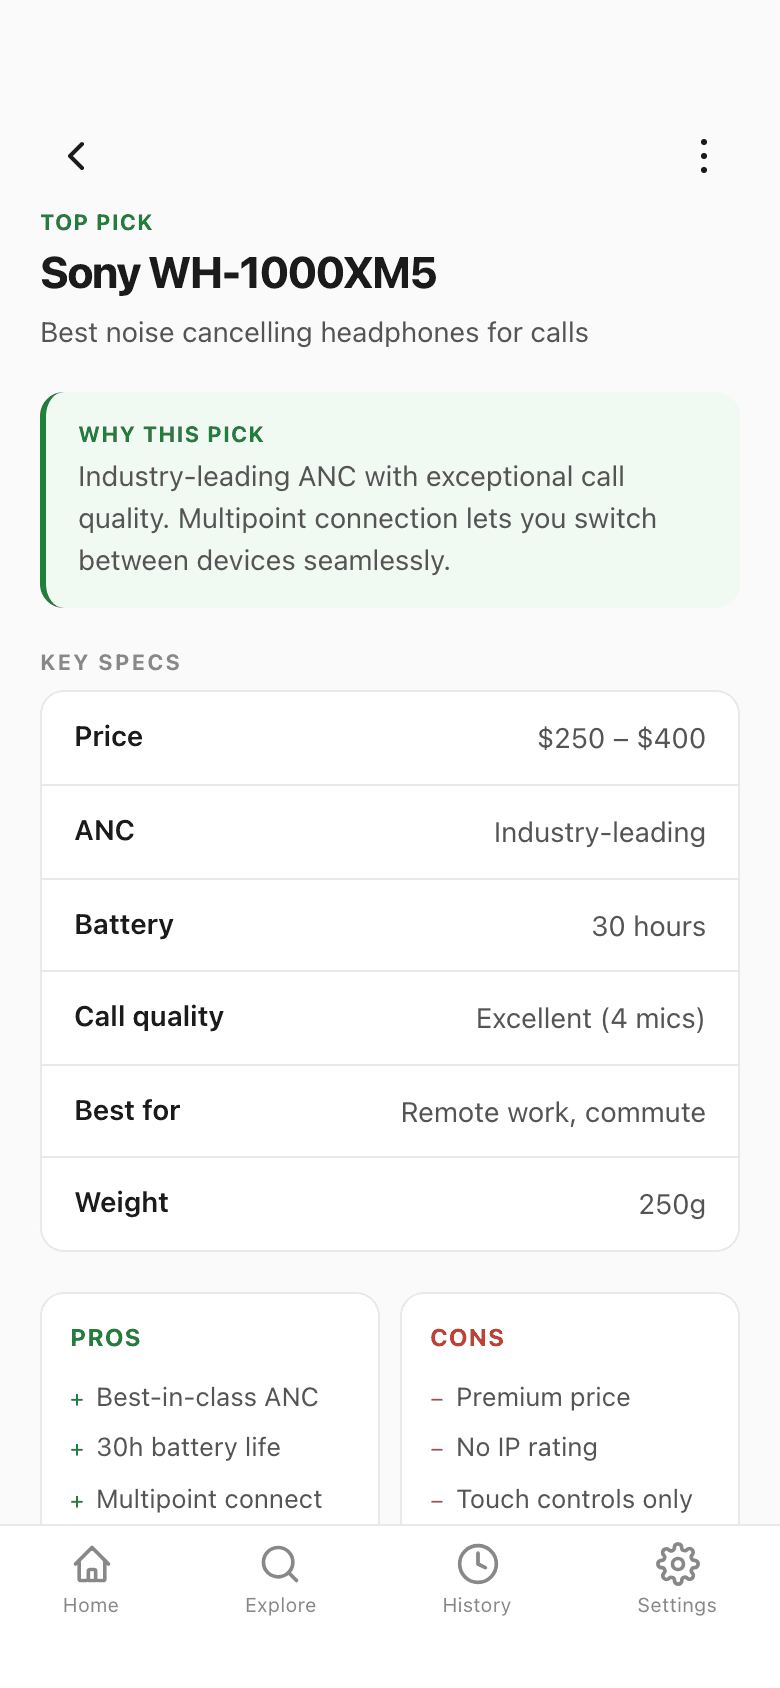Tap the back arrow icon
The image size is (780, 1688).
(x=76, y=156)
